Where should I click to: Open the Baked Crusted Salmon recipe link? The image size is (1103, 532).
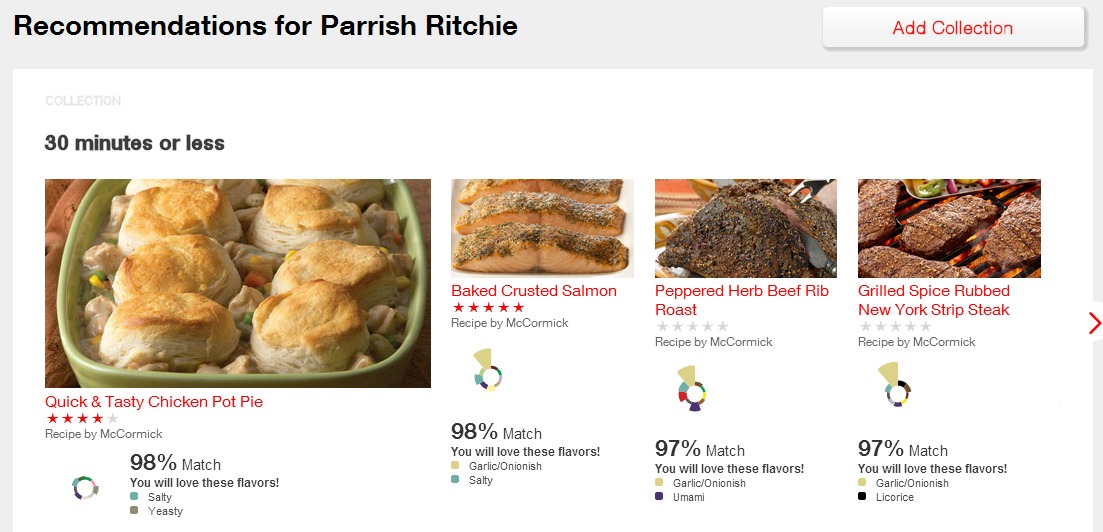(x=534, y=291)
